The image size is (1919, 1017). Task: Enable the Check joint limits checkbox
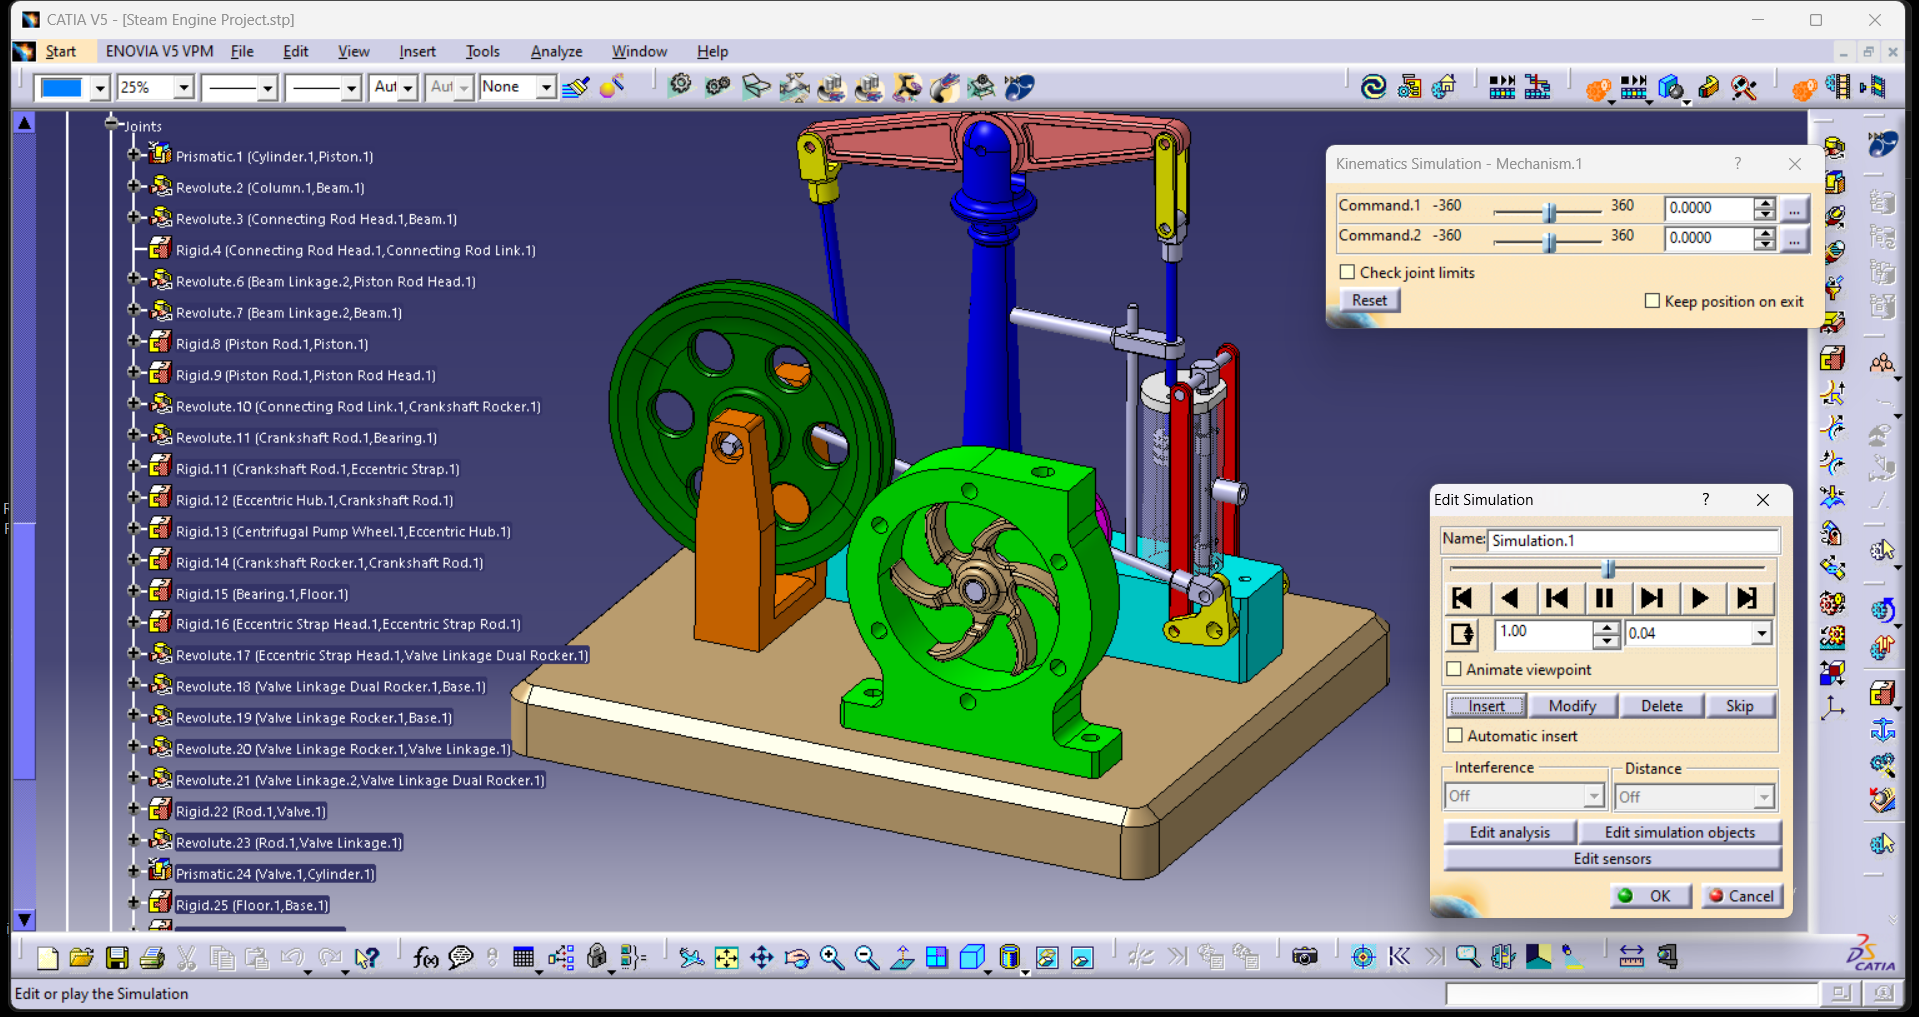click(x=1347, y=272)
